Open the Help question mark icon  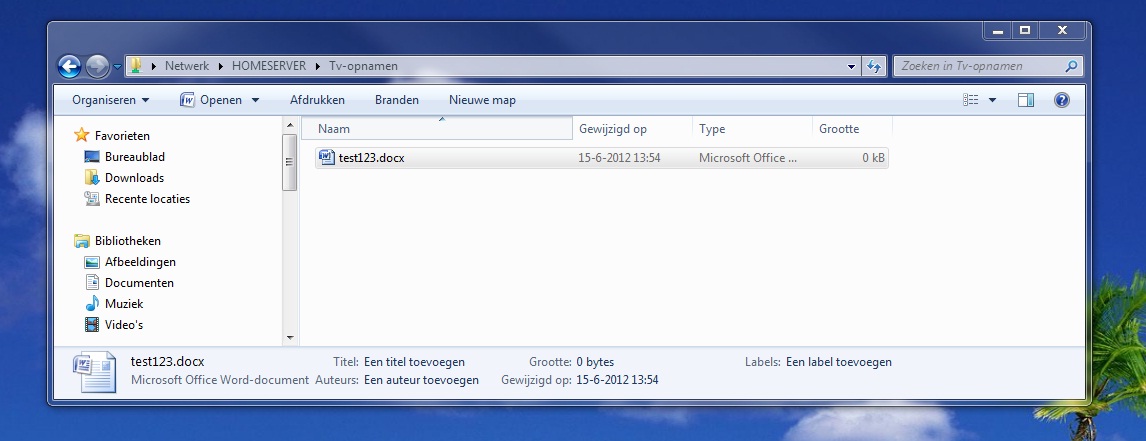pyautogui.click(x=1062, y=100)
